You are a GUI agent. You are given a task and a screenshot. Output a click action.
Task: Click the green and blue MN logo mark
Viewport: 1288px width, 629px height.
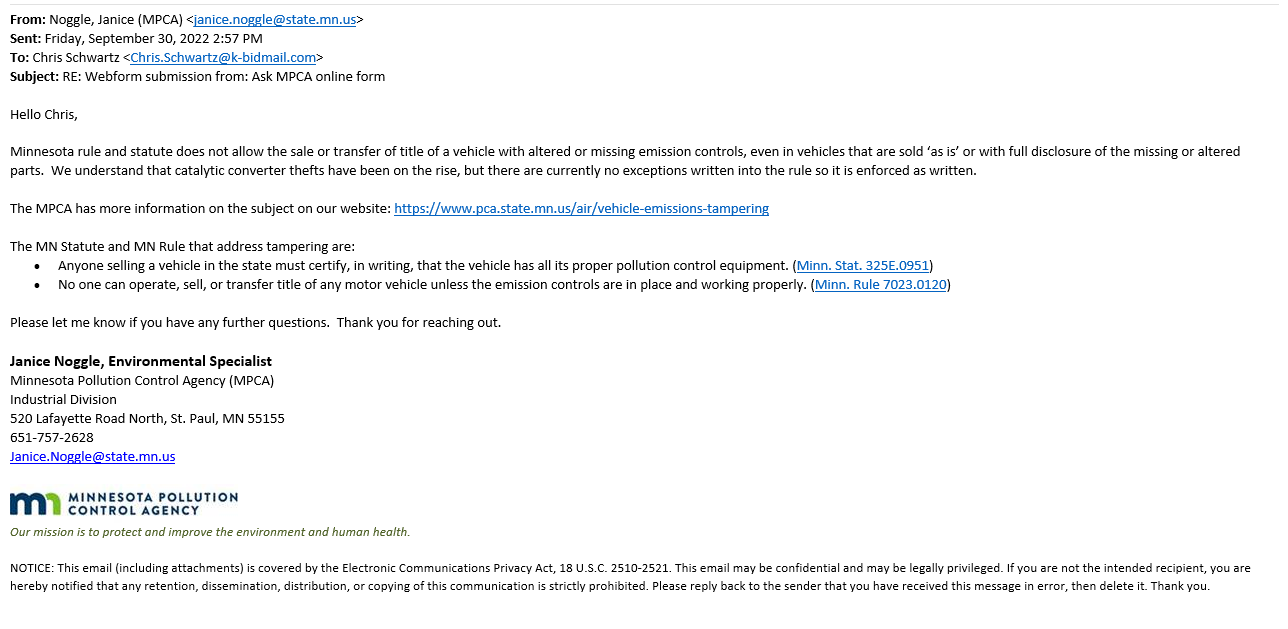coord(35,503)
